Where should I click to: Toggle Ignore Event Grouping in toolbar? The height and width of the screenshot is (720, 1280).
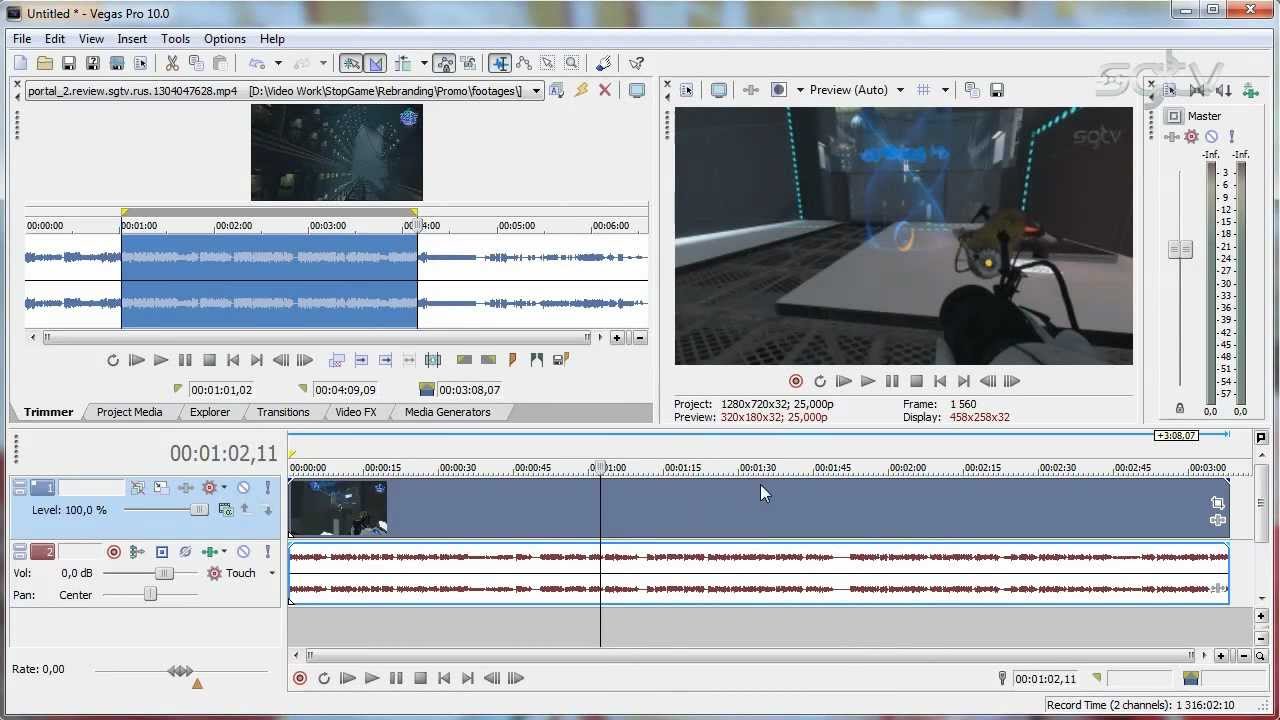(x=468, y=63)
